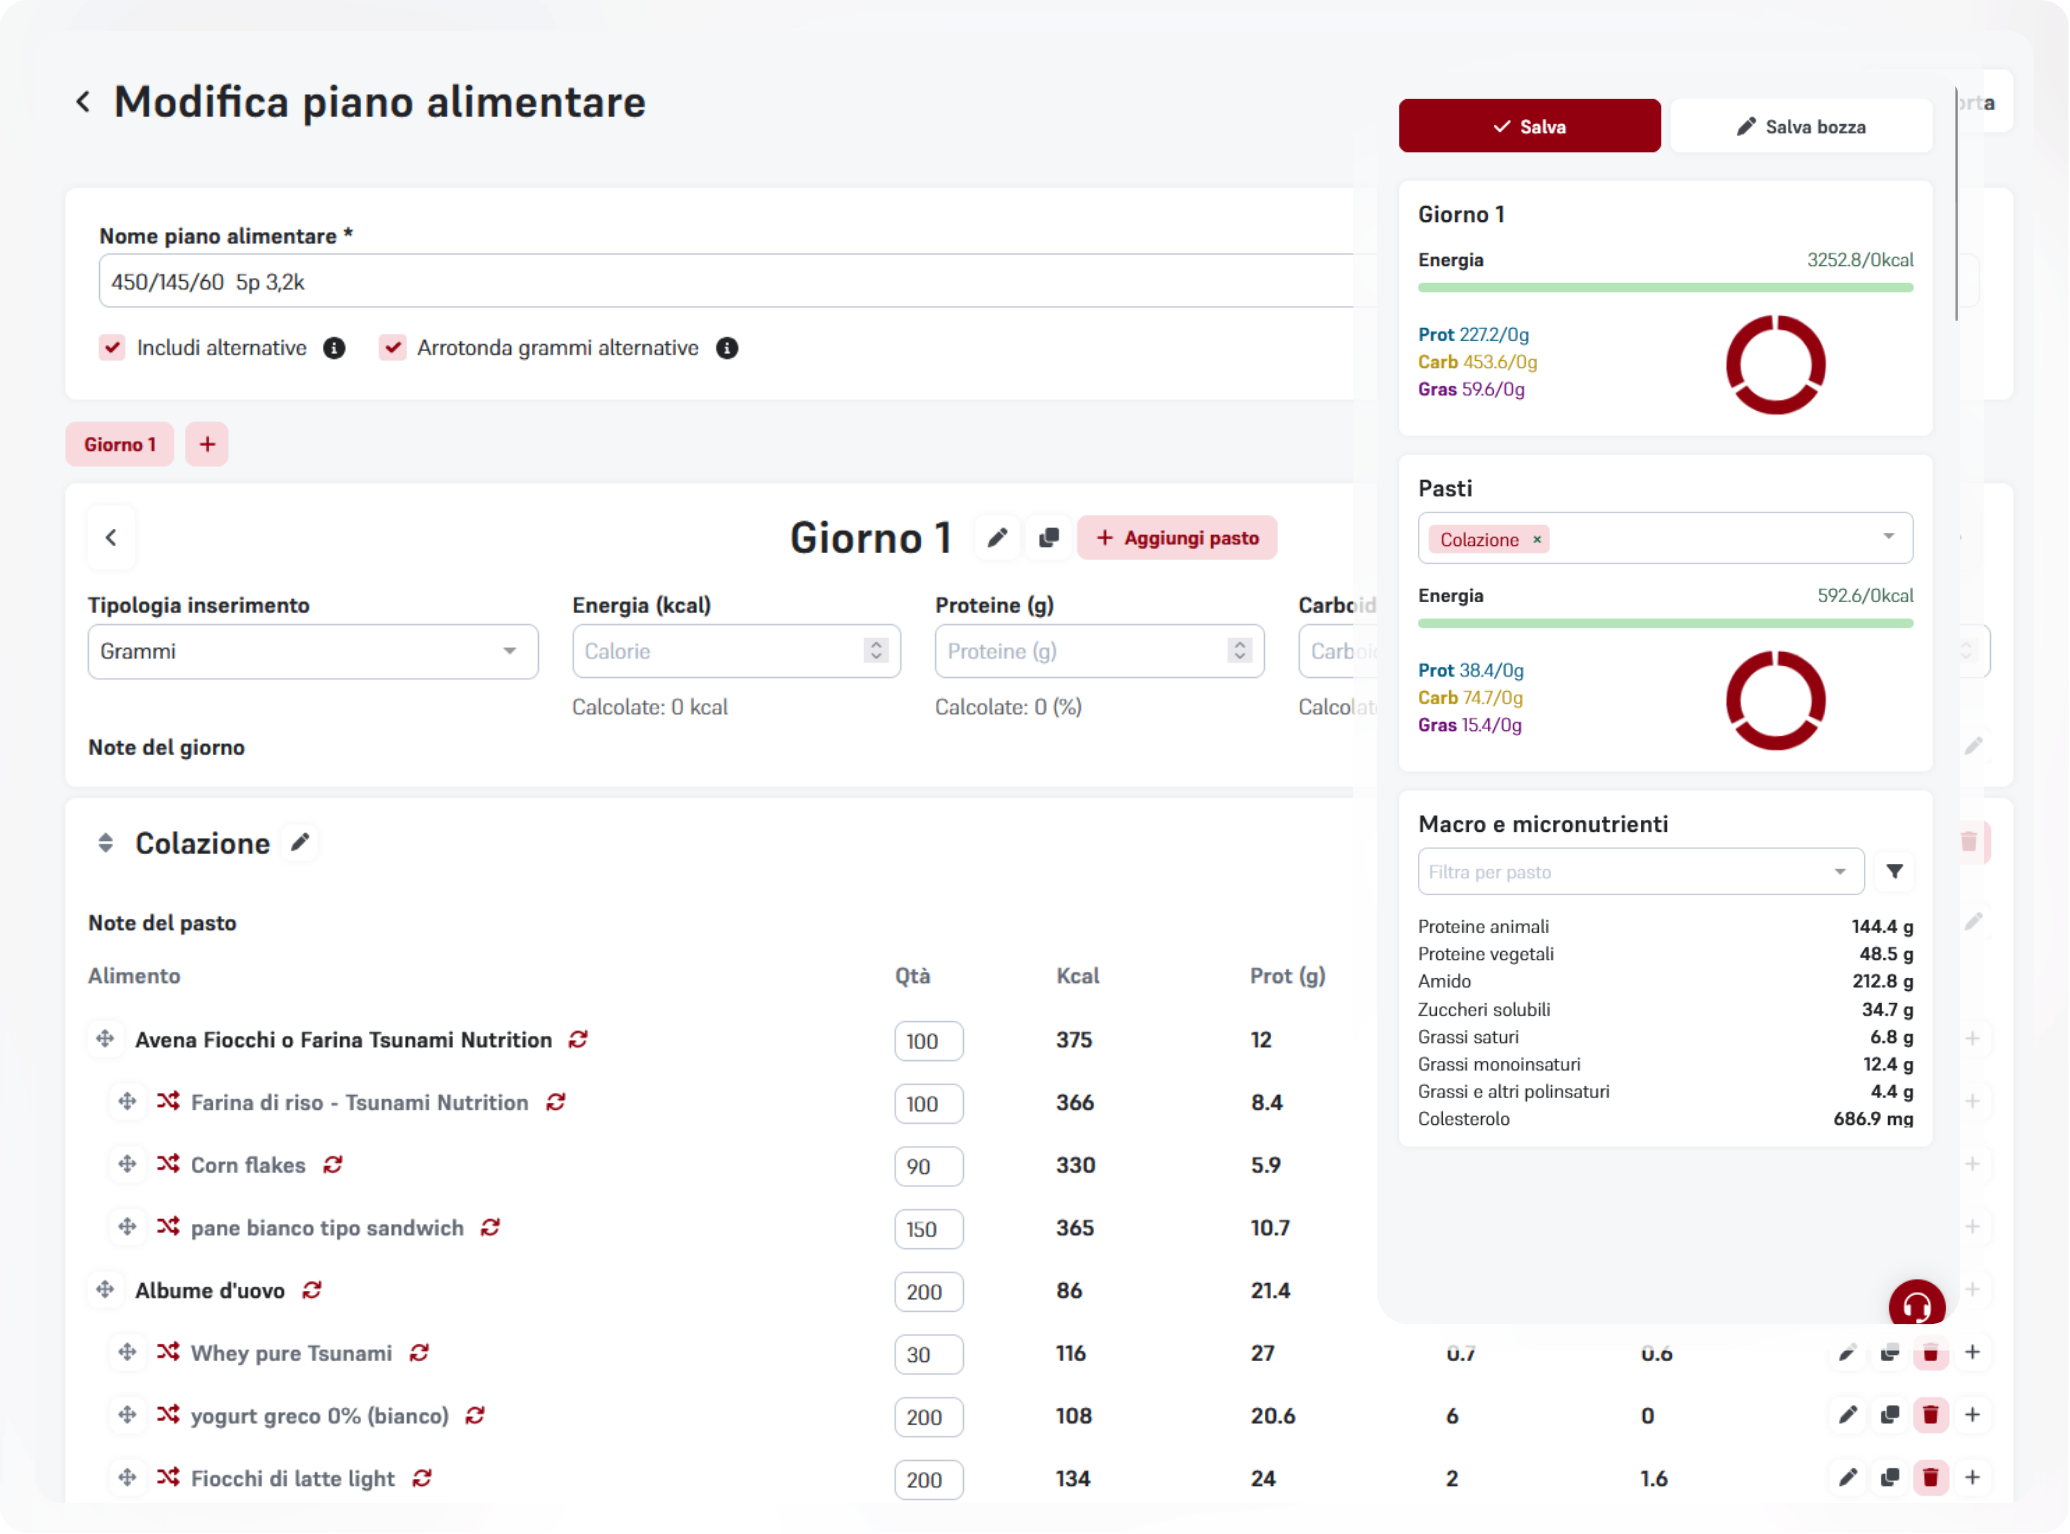
Task: Click the back arrow beside Modifica piano alimentare
Action: [83, 102]
